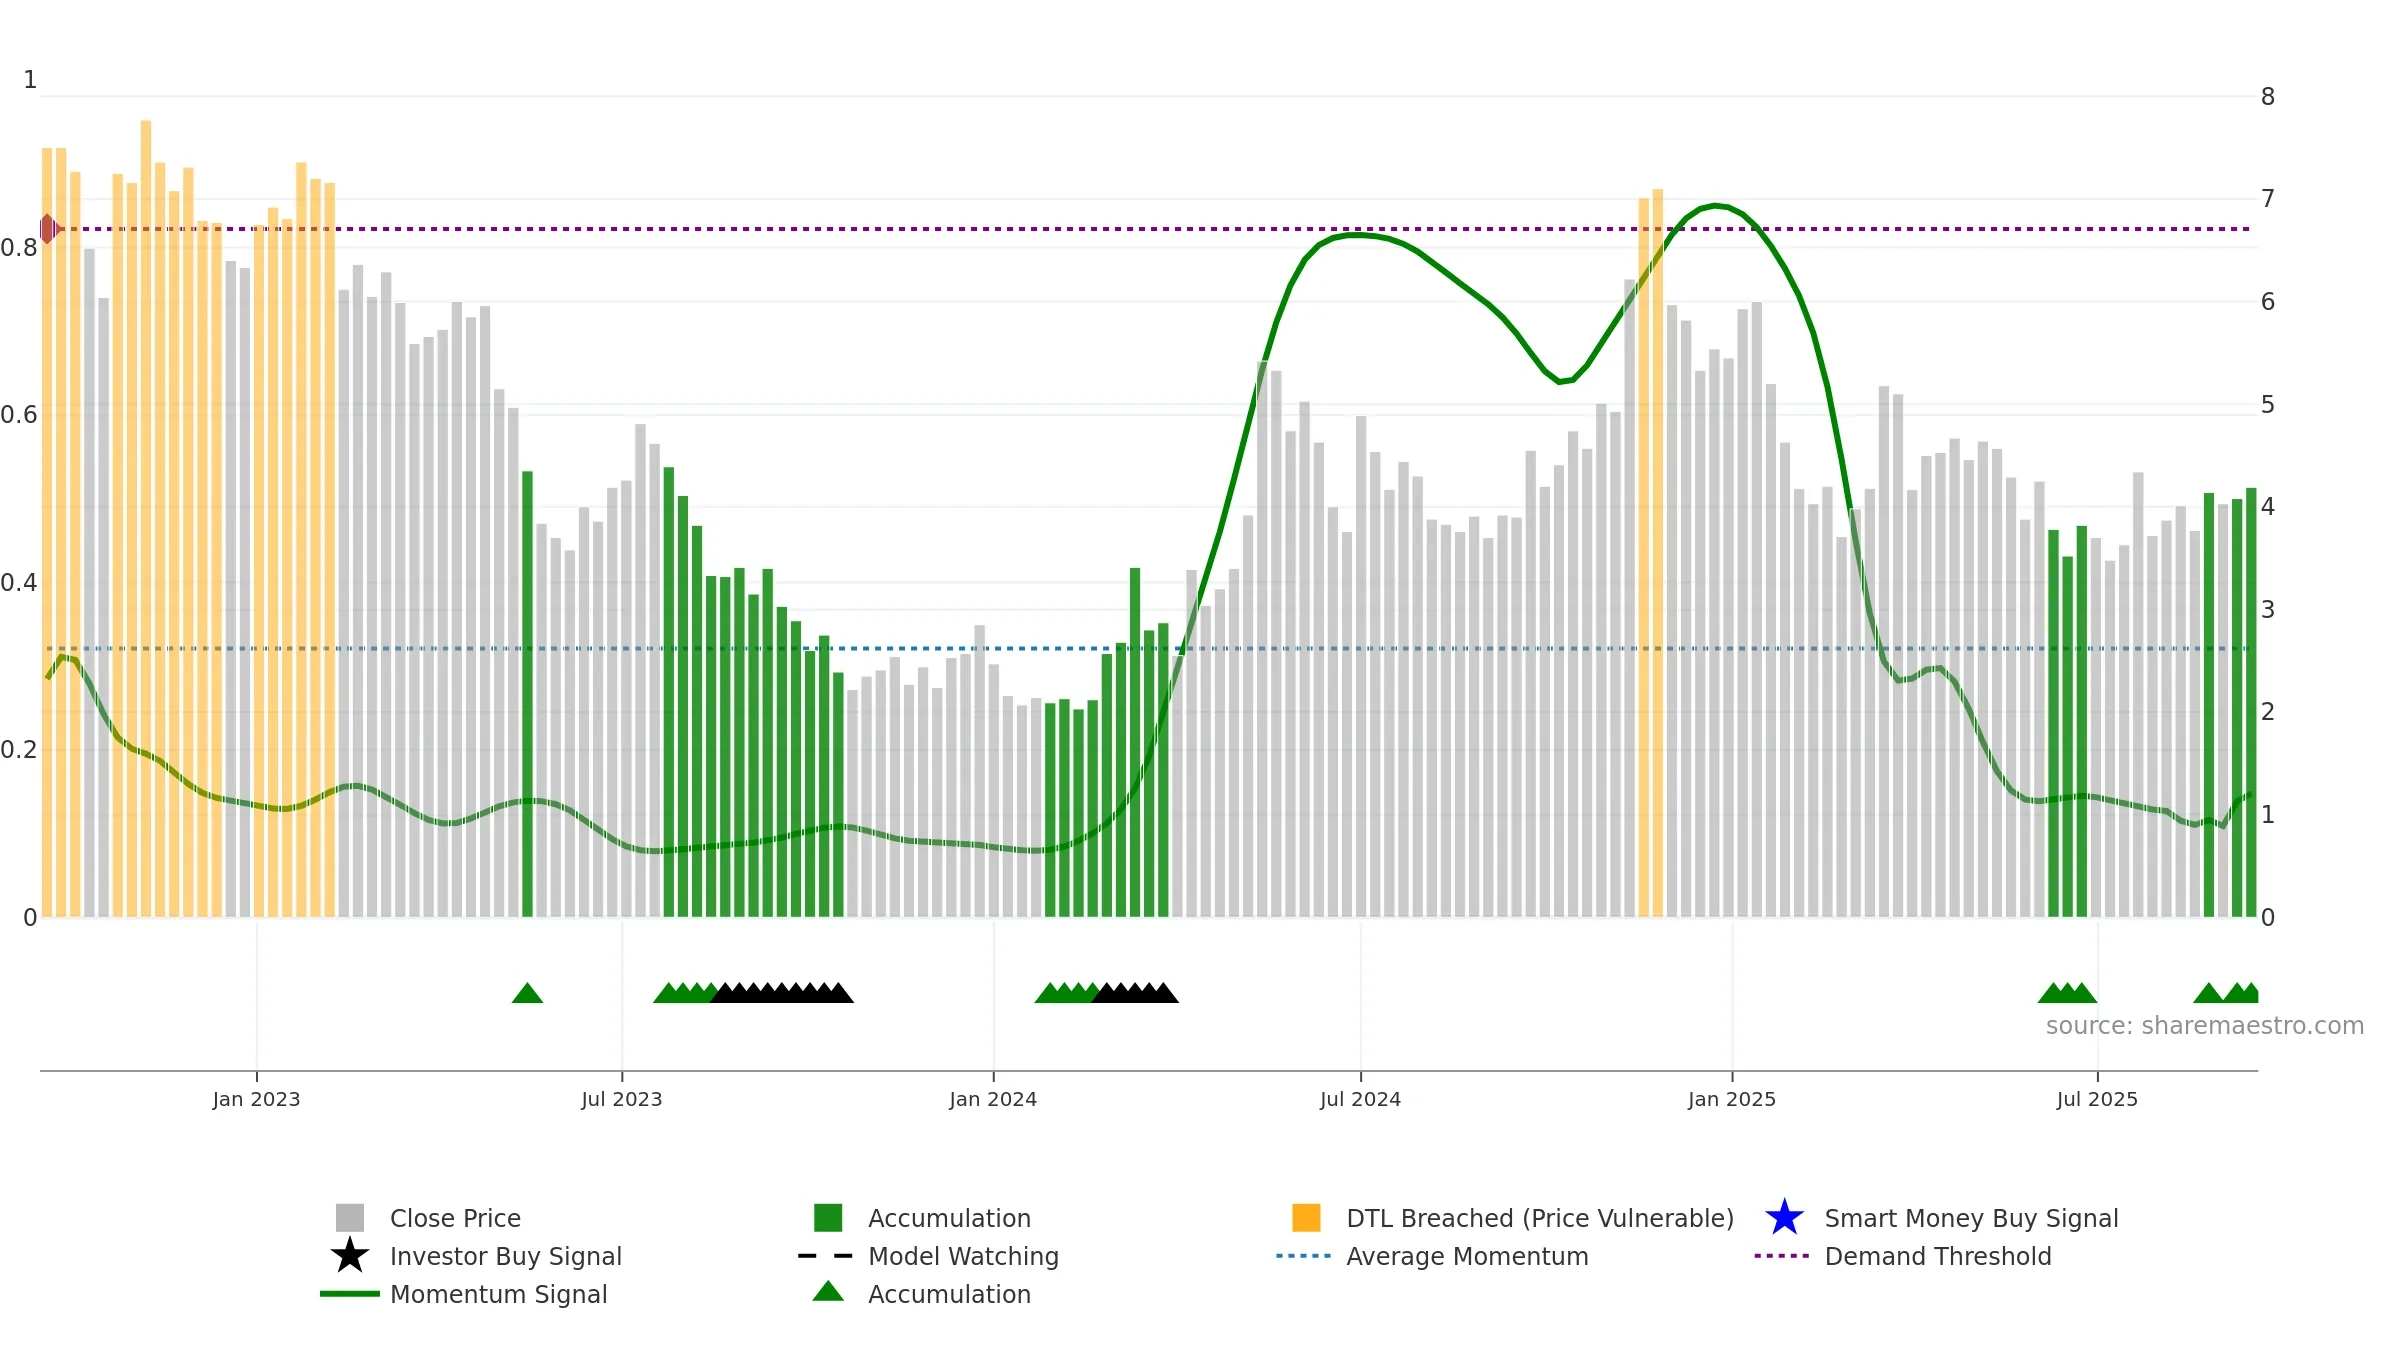Click the dashed Model Watching legend icon
Viewport: 2400px width, 1350px height.
(x=826, y=1256)
